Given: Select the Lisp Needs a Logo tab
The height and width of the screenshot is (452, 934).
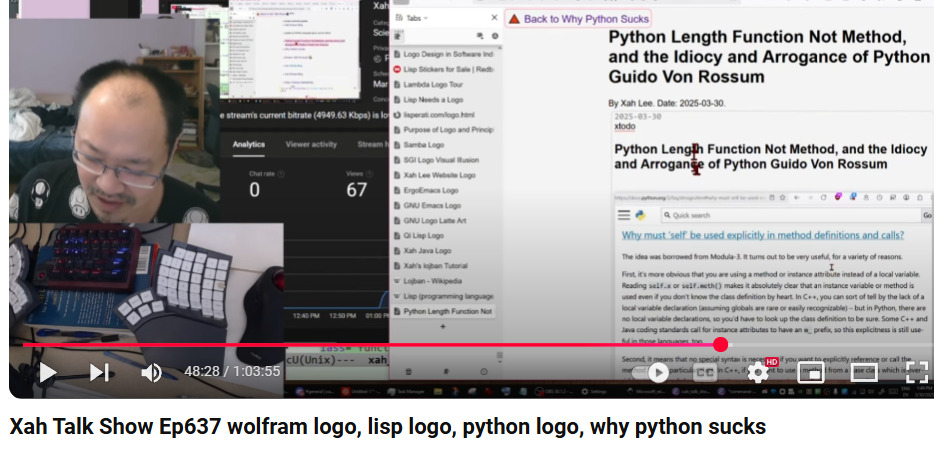Looking at the screenshot, I should click(444, 99).
